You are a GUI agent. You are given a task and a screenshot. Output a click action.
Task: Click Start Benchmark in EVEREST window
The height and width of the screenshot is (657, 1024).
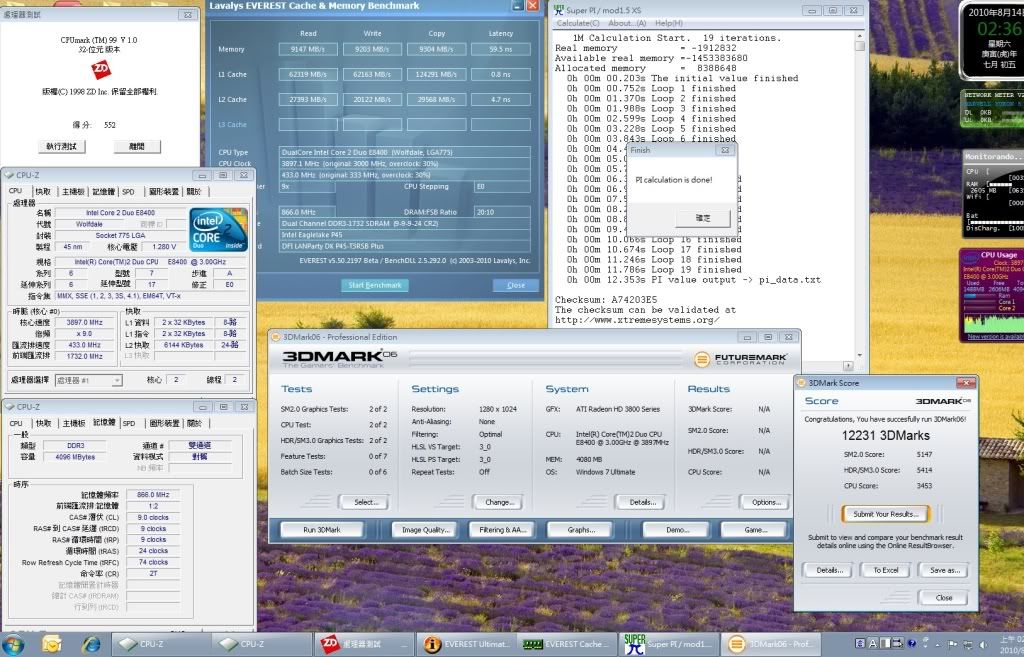coord(375,285)
